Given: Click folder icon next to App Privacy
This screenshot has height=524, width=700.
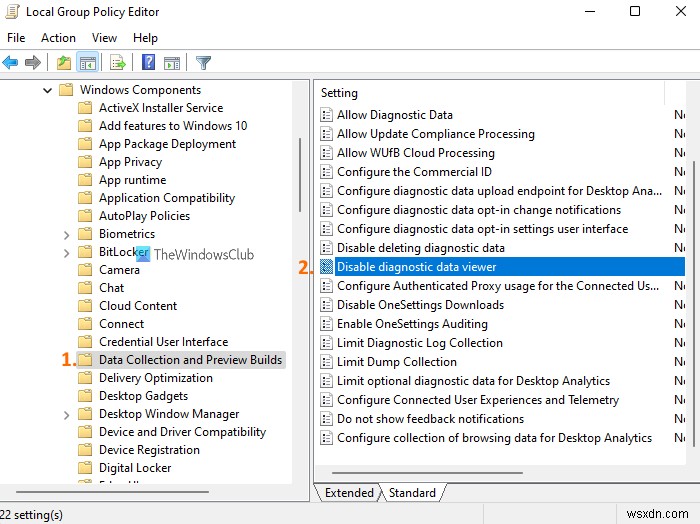Looking at the screenshot, I should (x=85, y=162).
